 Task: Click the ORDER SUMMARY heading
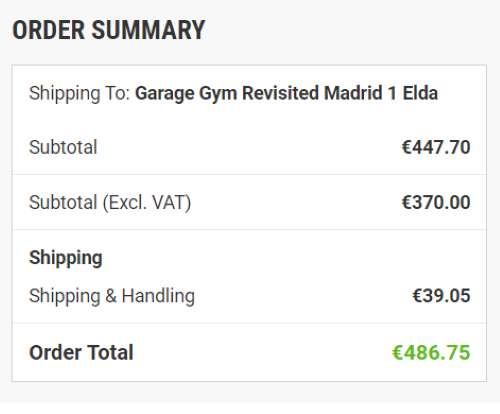[109, 30]
